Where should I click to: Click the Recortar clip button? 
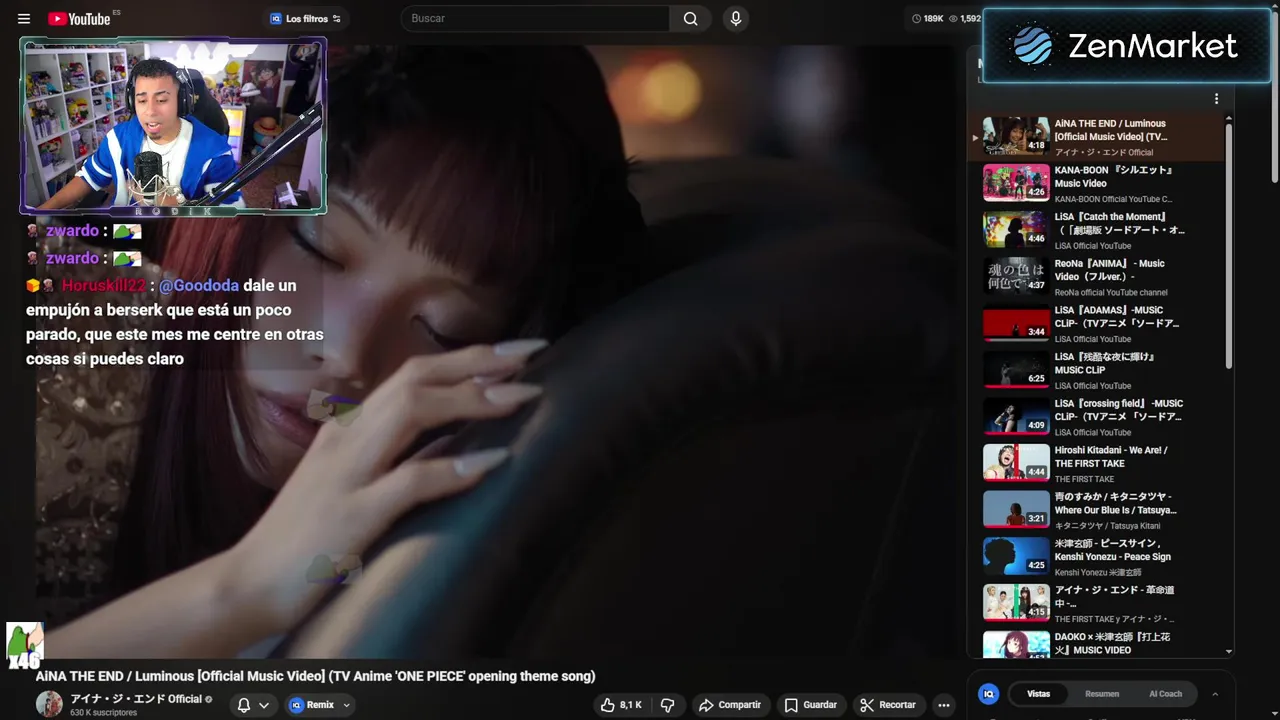pyautogui.click(x=888, y=705)
